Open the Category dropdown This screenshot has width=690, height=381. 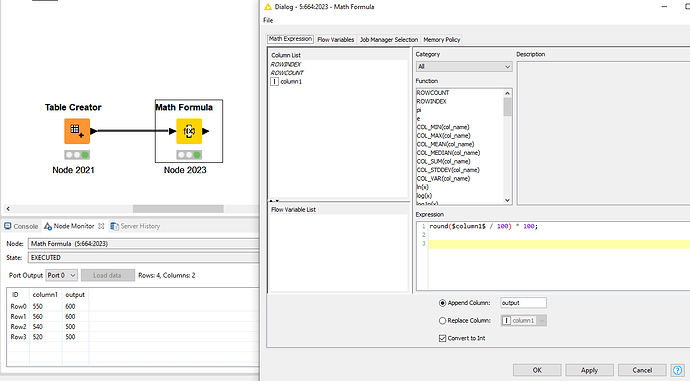coord(464,66)
